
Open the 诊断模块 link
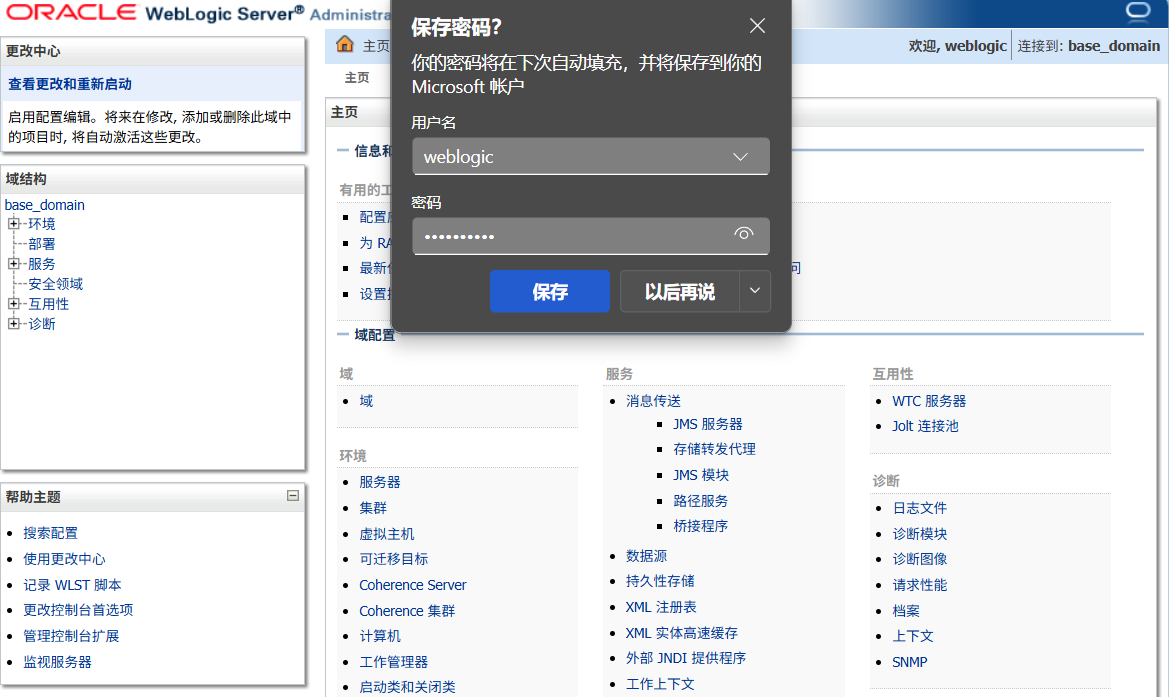[920, 534]
